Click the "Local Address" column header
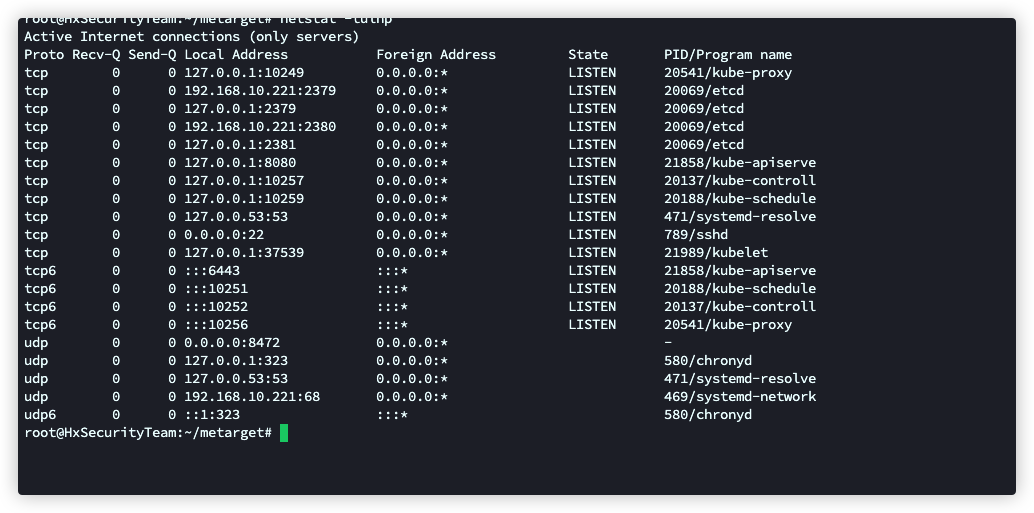This screenshot has width=1034, height=513. pos(235,54)
